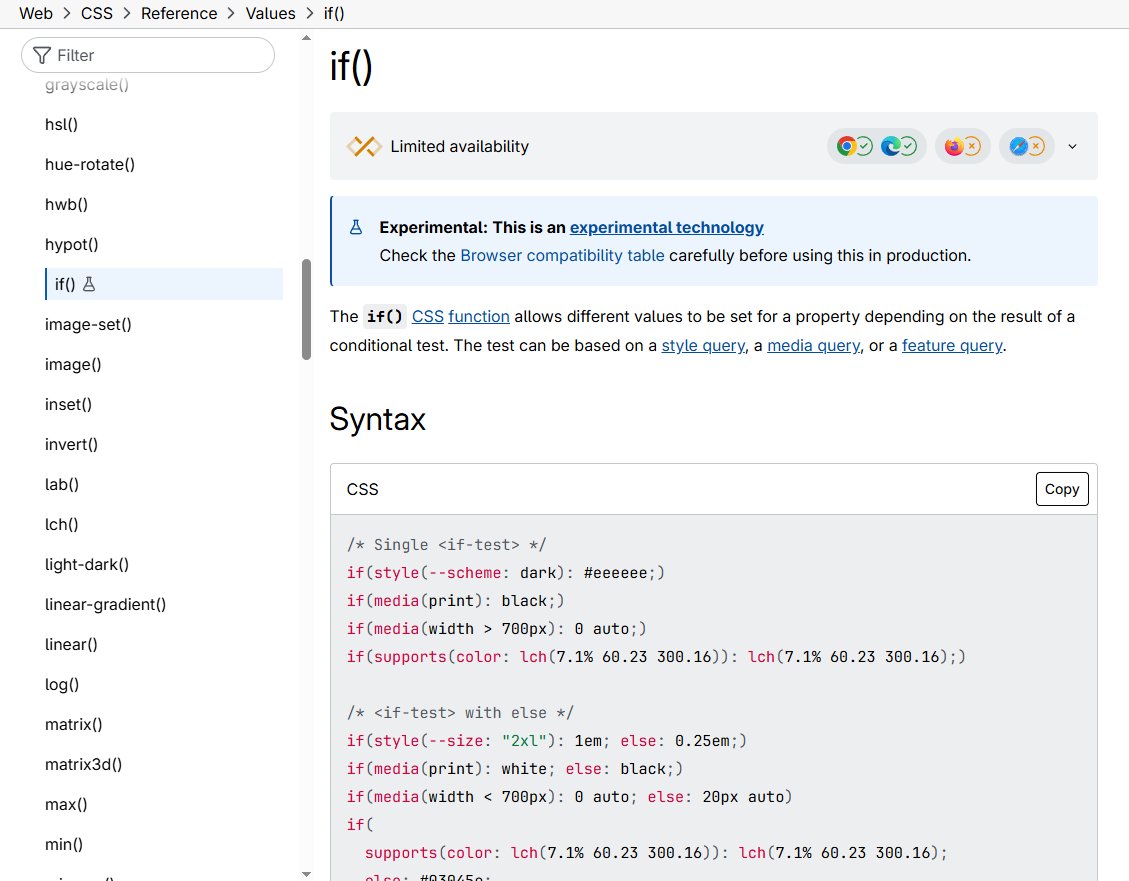1129x881 pixels.
Task: Focus the sidebar Filter input field
Action: pos(148,55)
